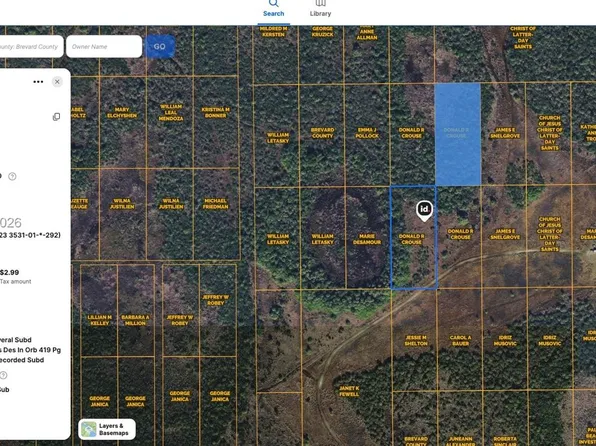This screenshot has height=446, width=596.
Task: Open Layers & Basemaps
Action: [107, 429]
